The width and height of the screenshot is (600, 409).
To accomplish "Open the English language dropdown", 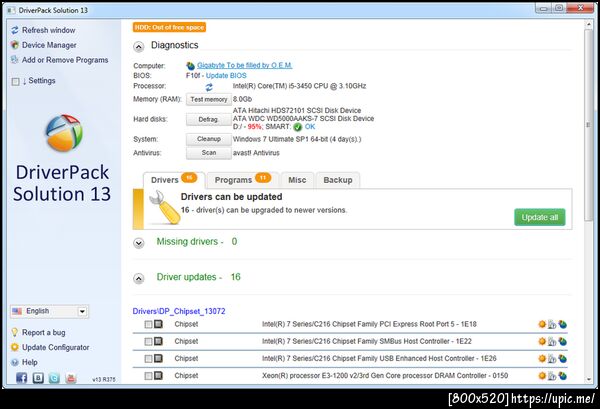I will point(49,311).
